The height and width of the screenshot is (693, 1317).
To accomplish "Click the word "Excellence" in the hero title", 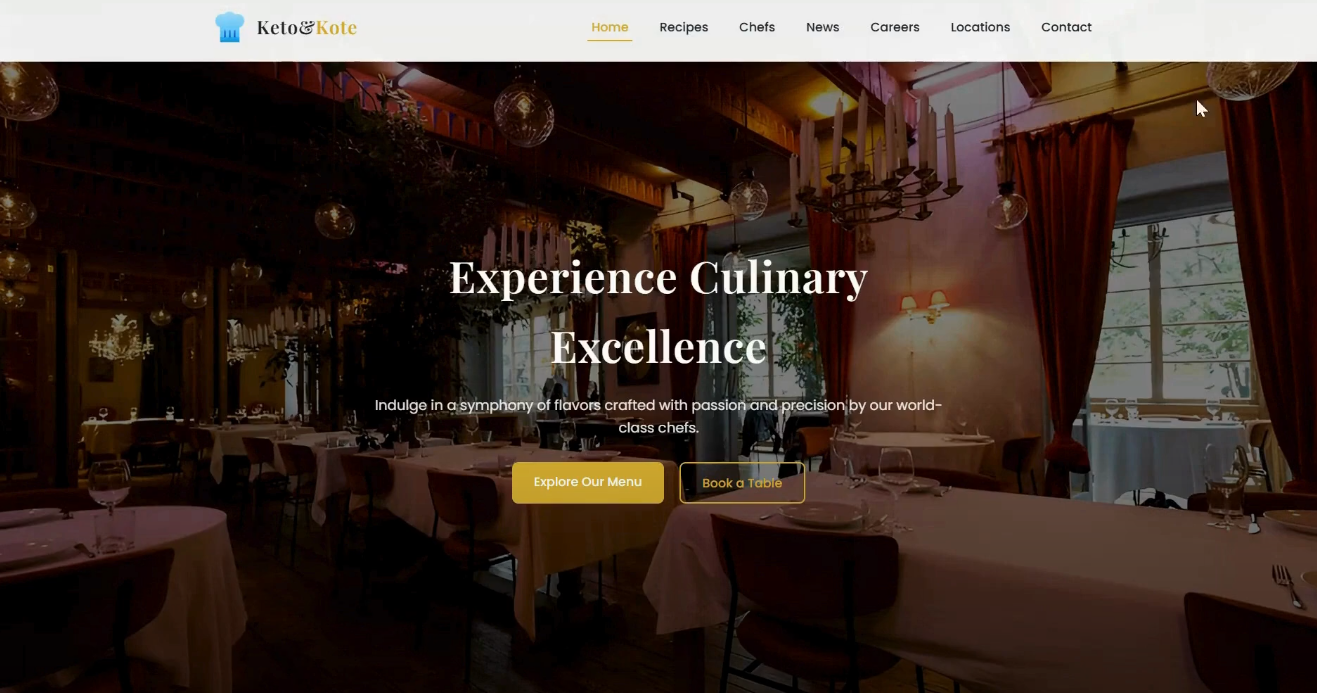I will coord(658,347).
